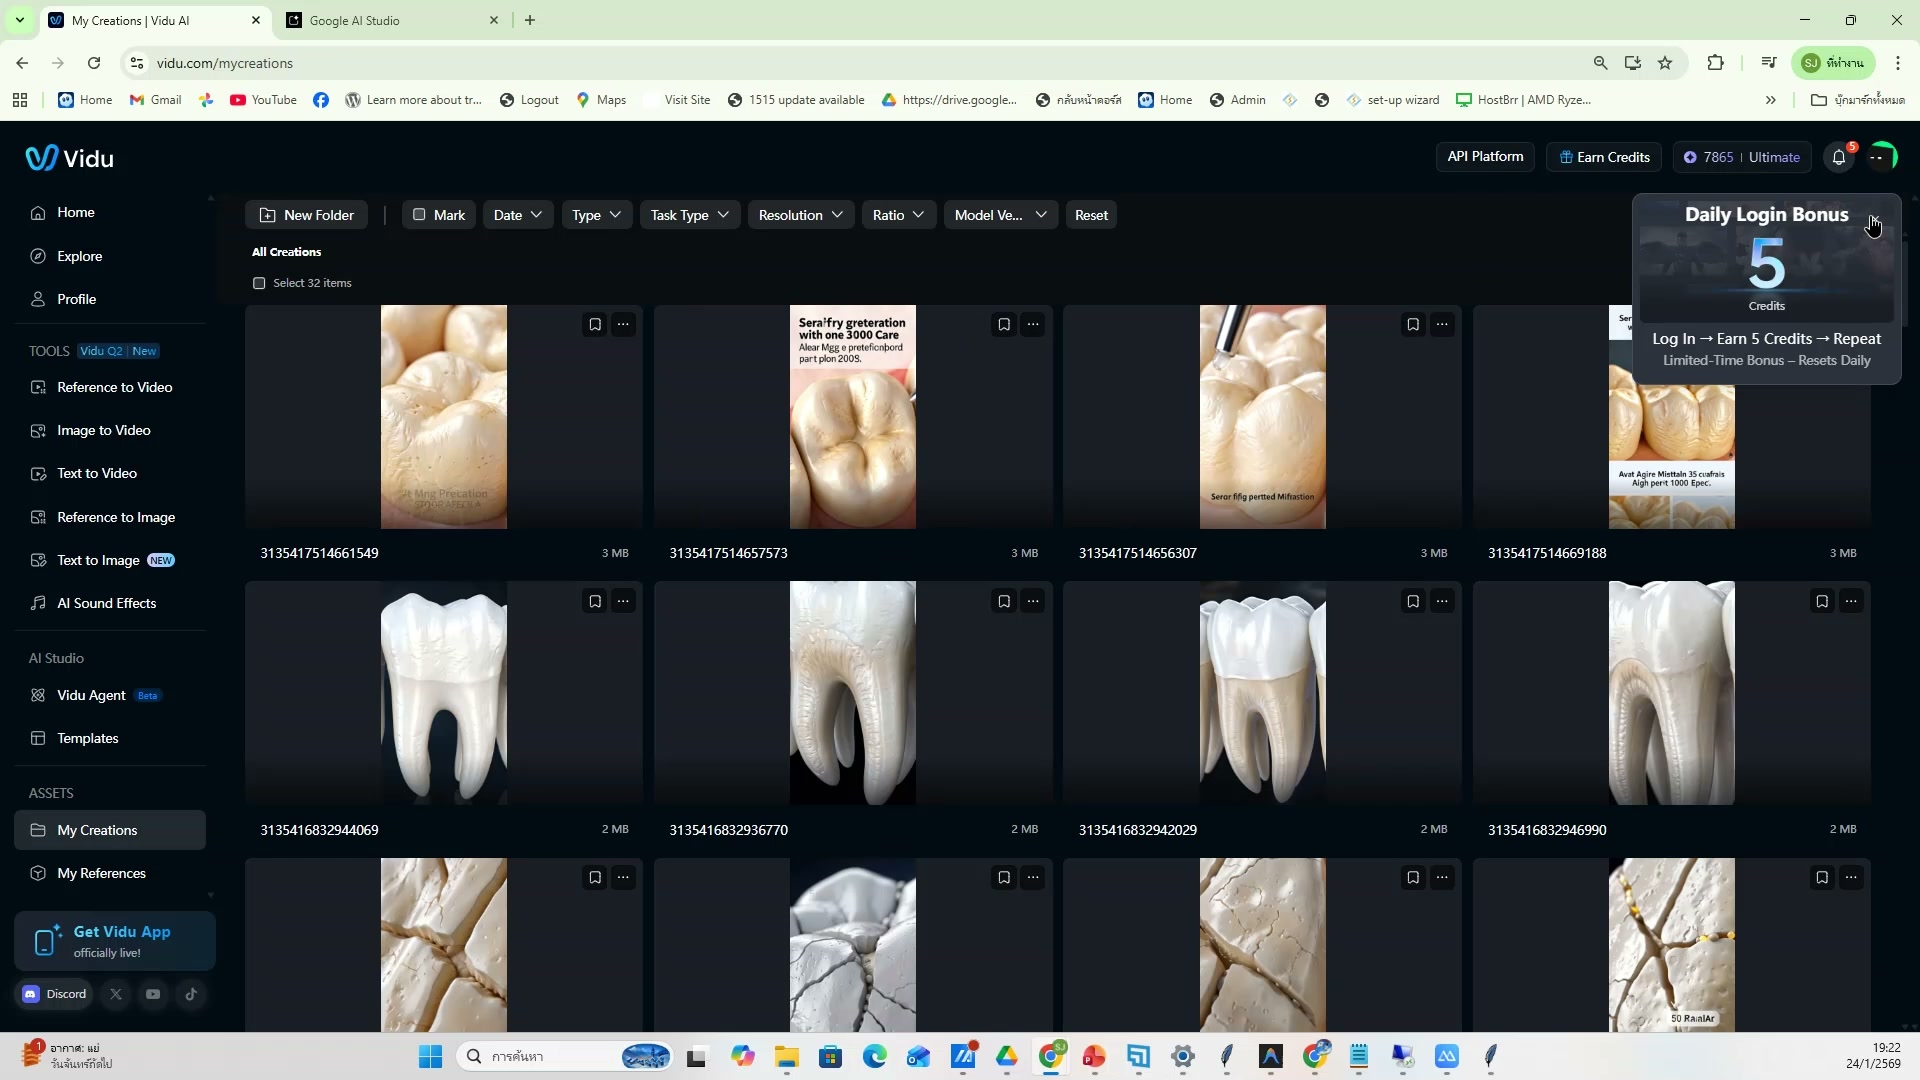
Task: Select the Image to Video tool
Action: click(x=104, y=430)
